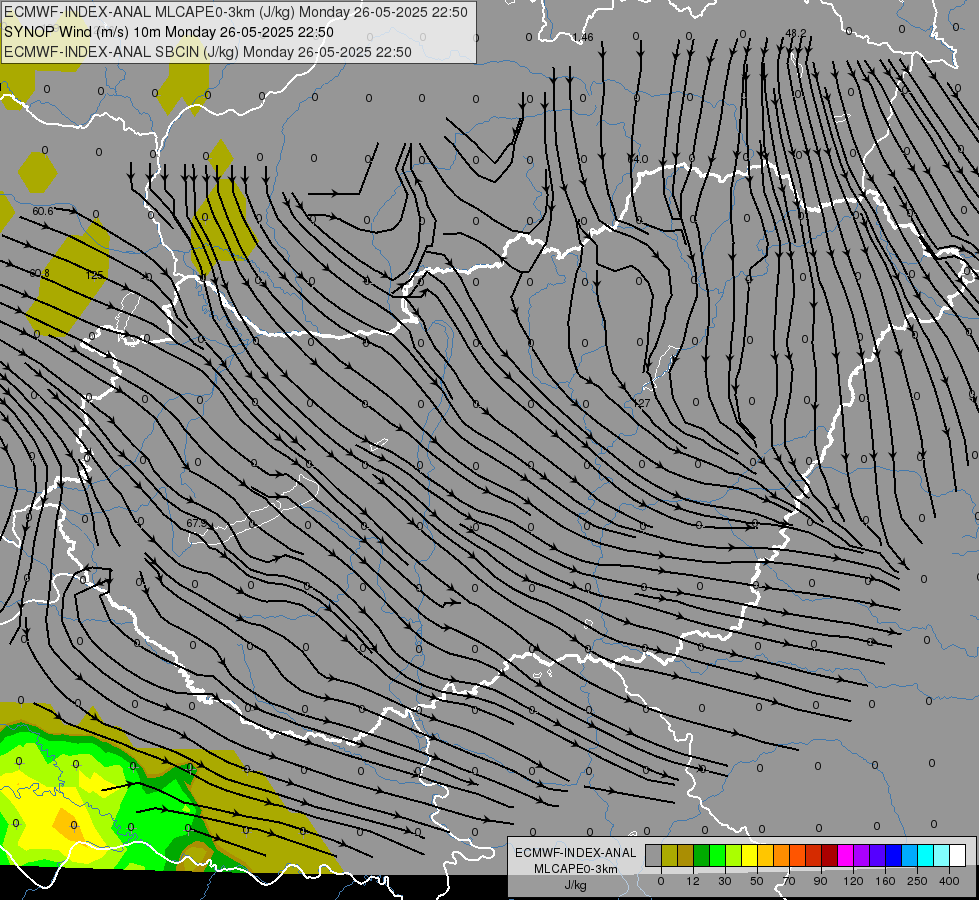979x900 pixels.
Task: Click the legend tick value '50'
Action: tap(757, 881)
